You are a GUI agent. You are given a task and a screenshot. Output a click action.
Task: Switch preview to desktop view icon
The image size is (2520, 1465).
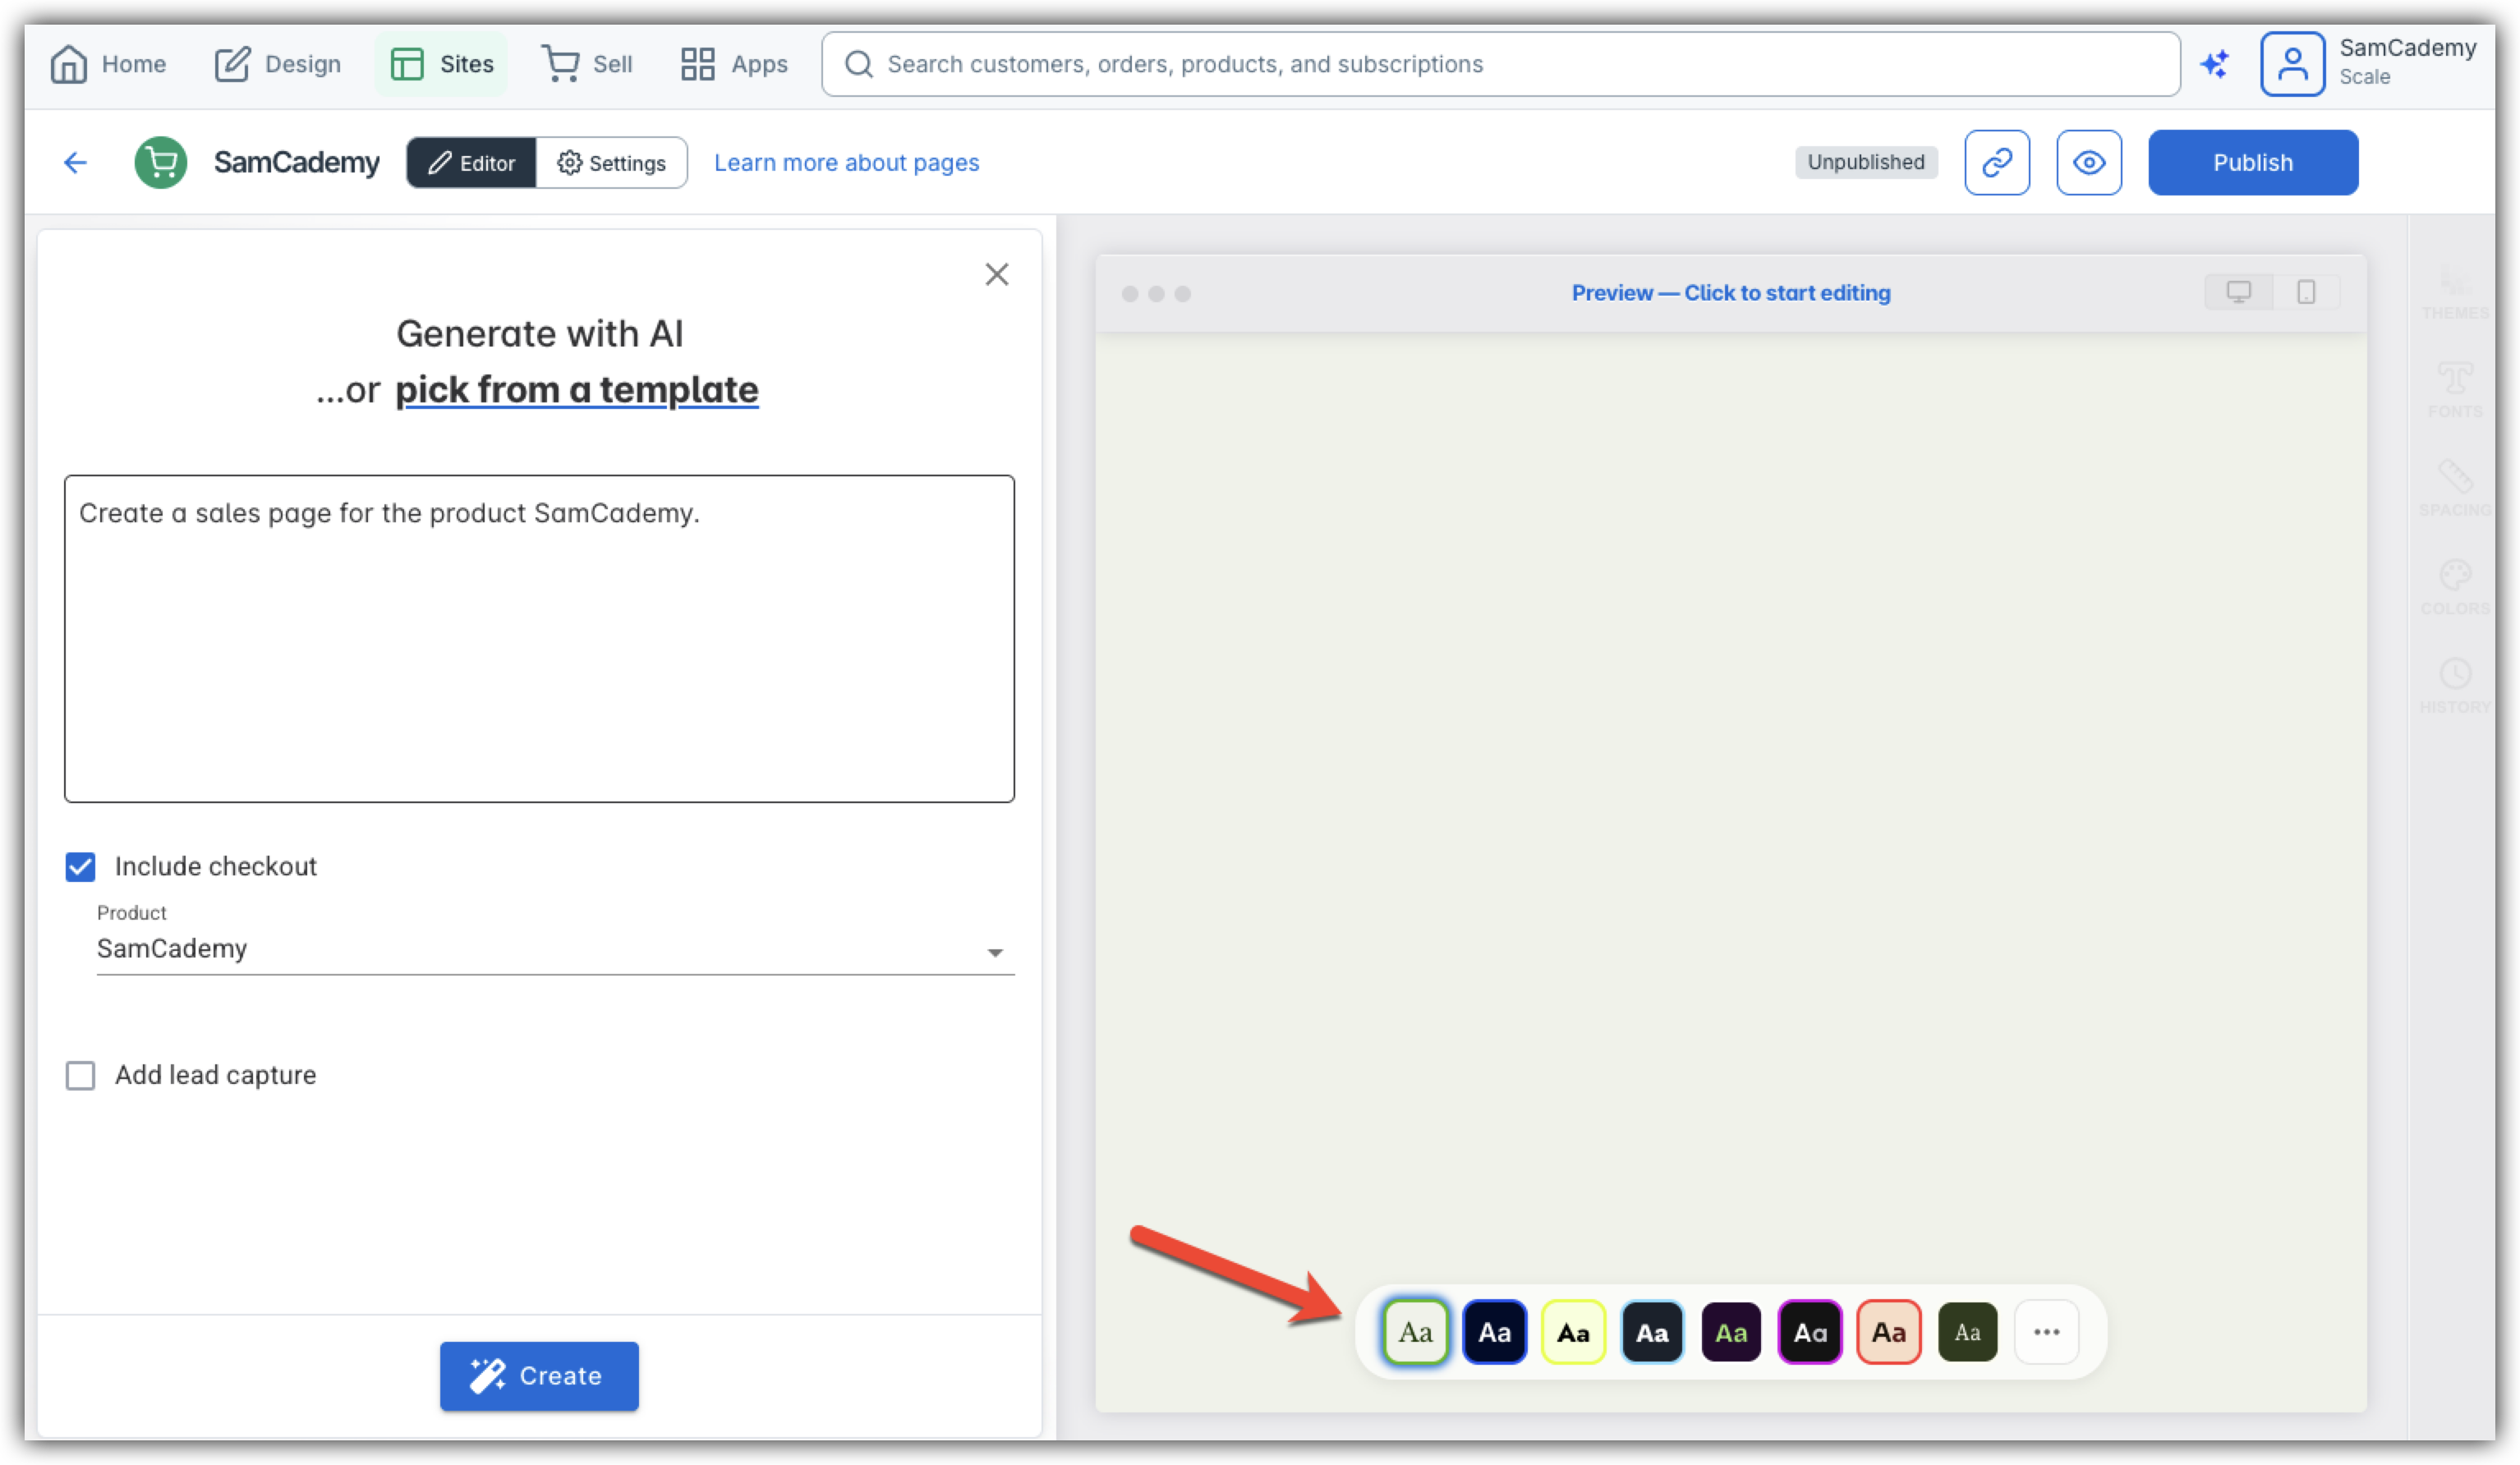coord(2238,292)
